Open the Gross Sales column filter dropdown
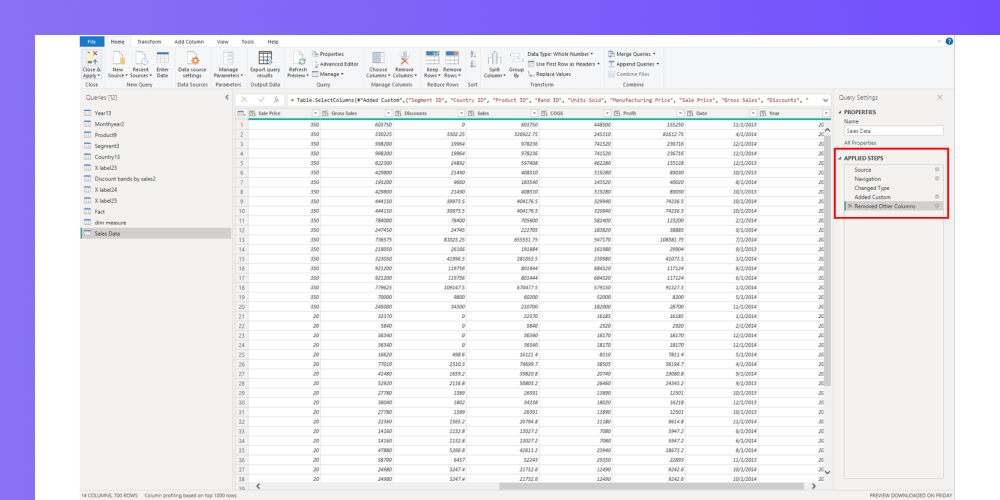The height and width of the screenshot is (500, 1000). pos(388,114)
